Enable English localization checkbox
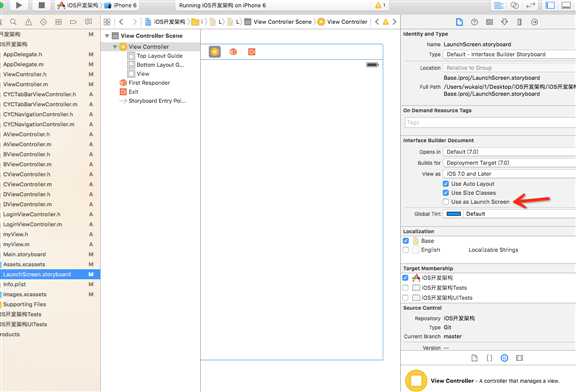This screenshot has height=392, width=576. coord(406,250)
